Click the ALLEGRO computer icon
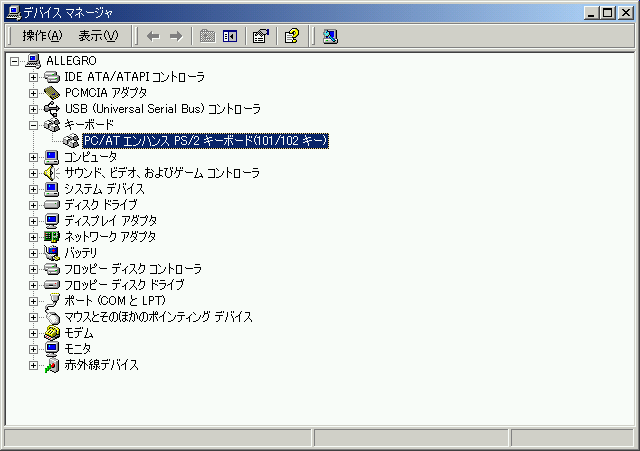 [33, 61]
